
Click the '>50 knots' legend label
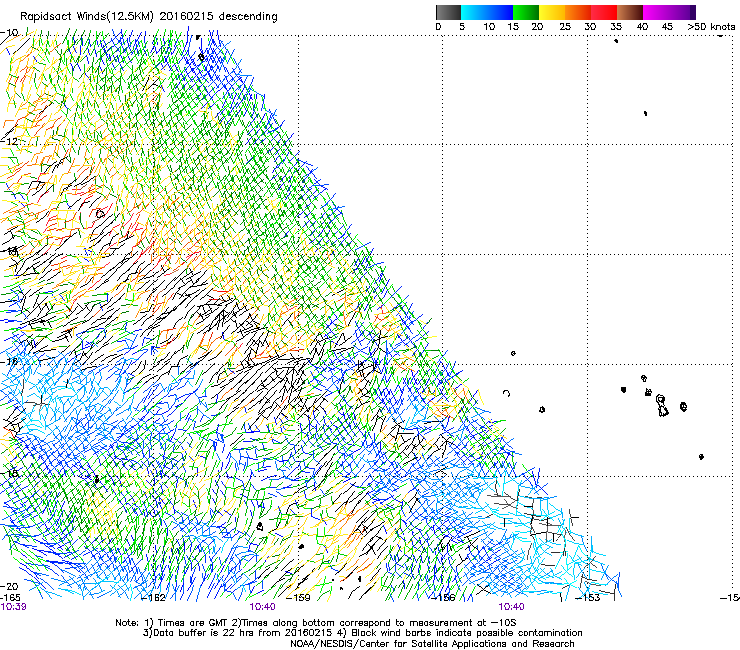tap(711, 27)
